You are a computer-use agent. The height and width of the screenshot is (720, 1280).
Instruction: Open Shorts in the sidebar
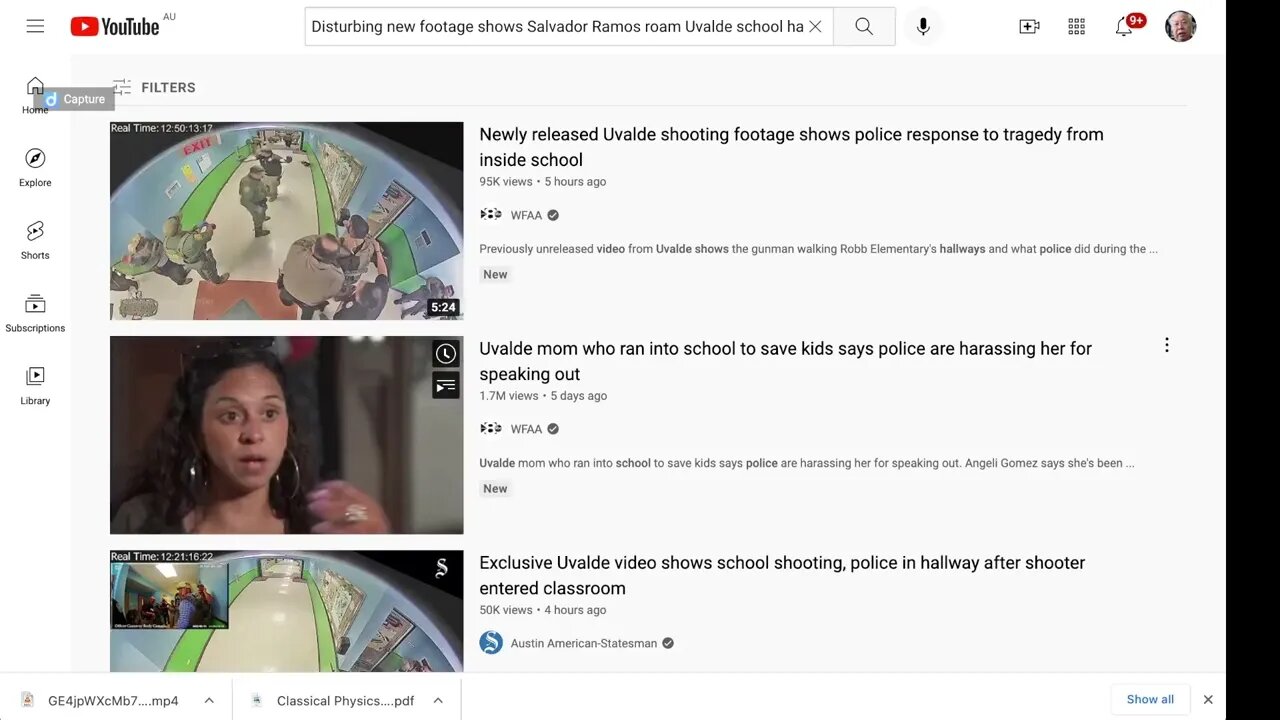coord(35,241)
